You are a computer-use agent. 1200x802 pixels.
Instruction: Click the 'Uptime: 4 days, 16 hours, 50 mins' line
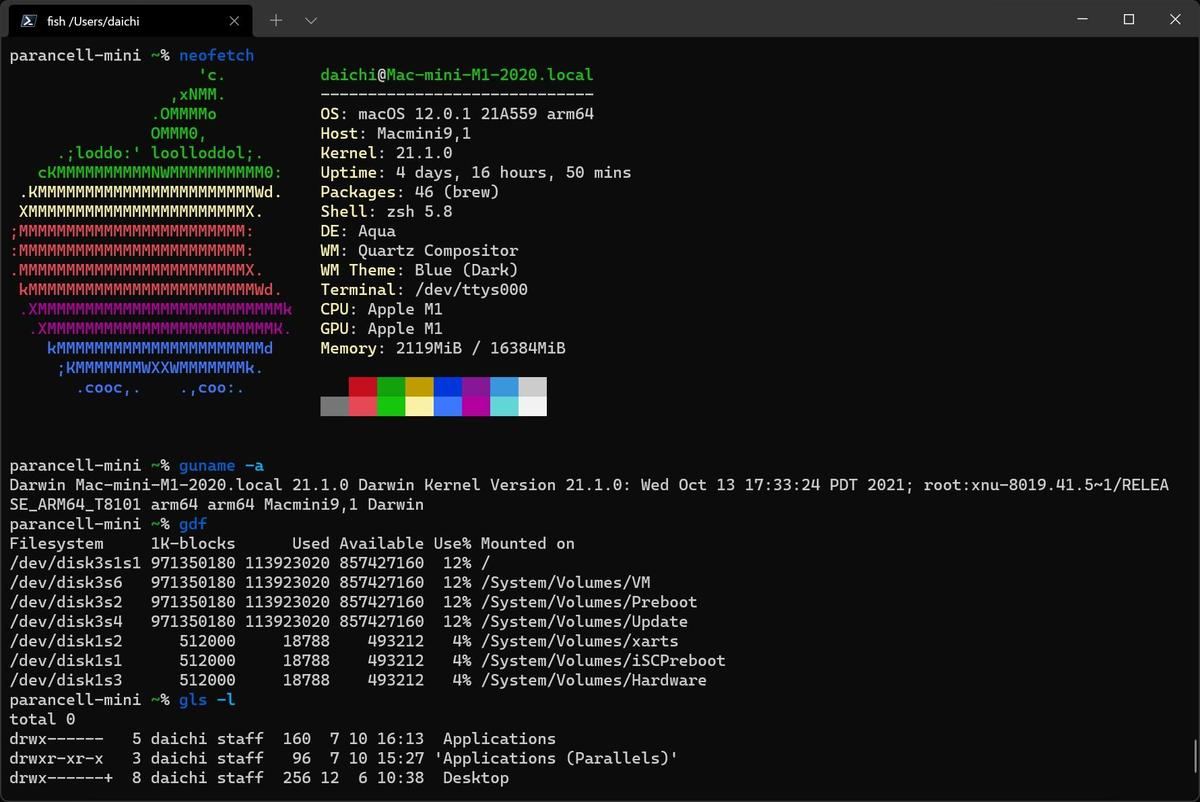476,172
